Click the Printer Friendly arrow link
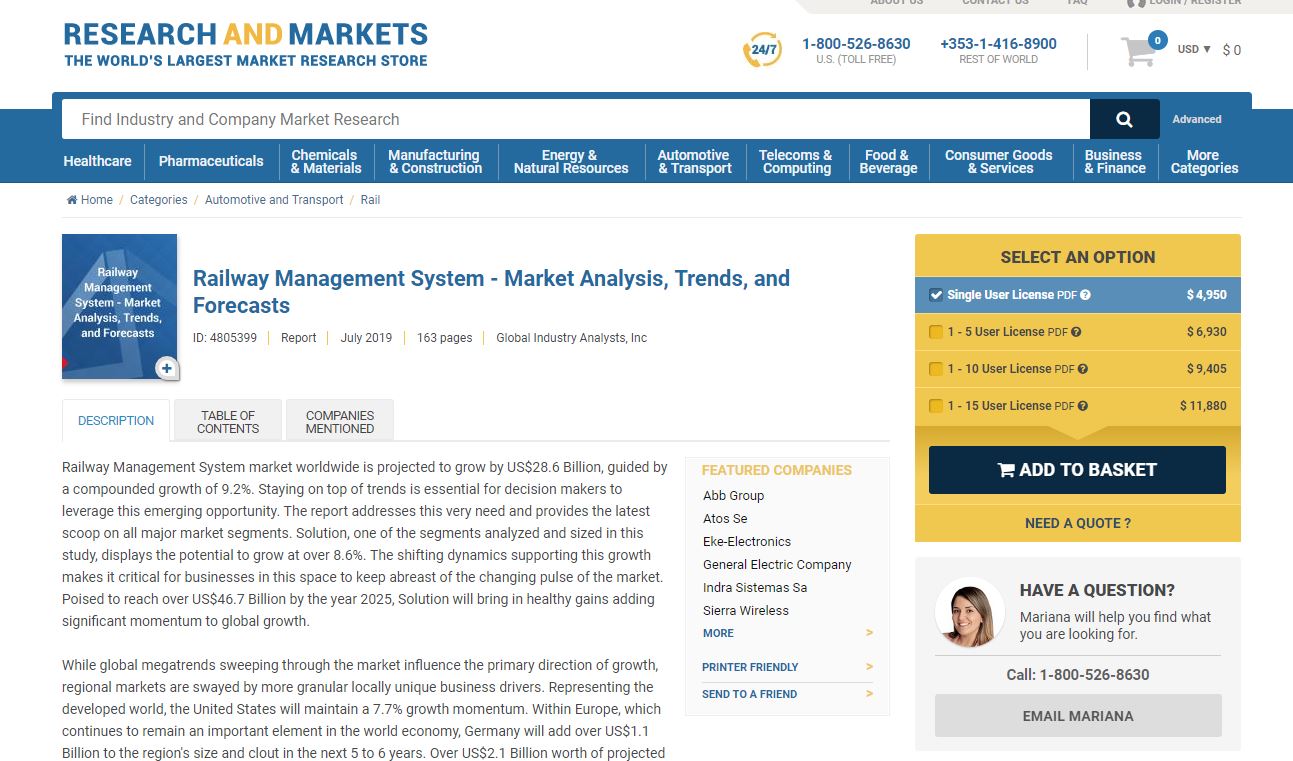Screen dimensions: 1293x761 [869, 667]
